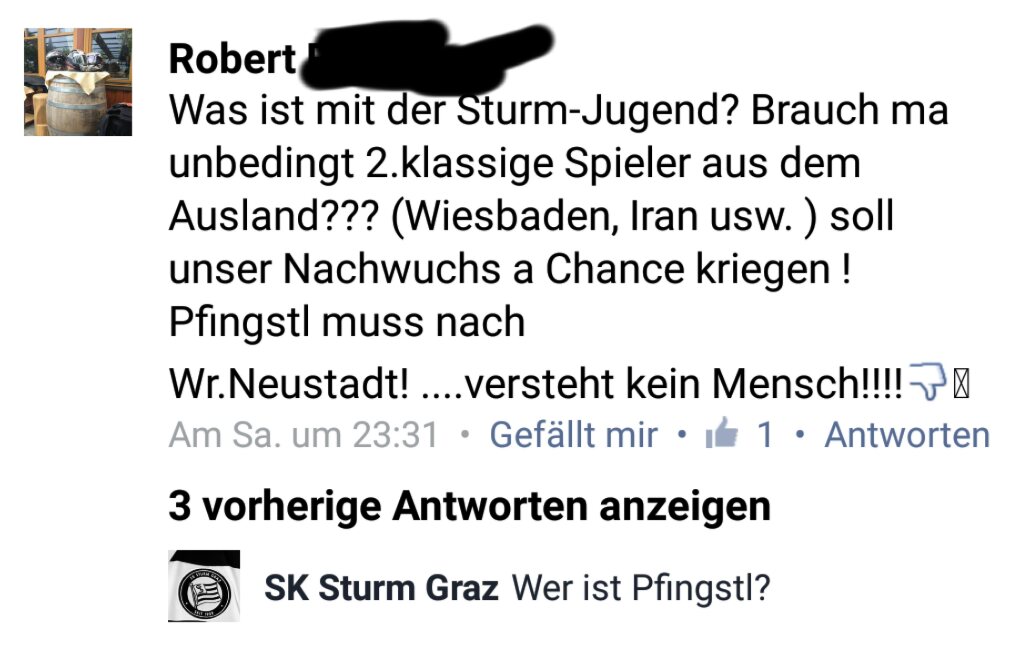
Task: Open the 'SK Sturm Graz' page name
Action: click(381, 588)
